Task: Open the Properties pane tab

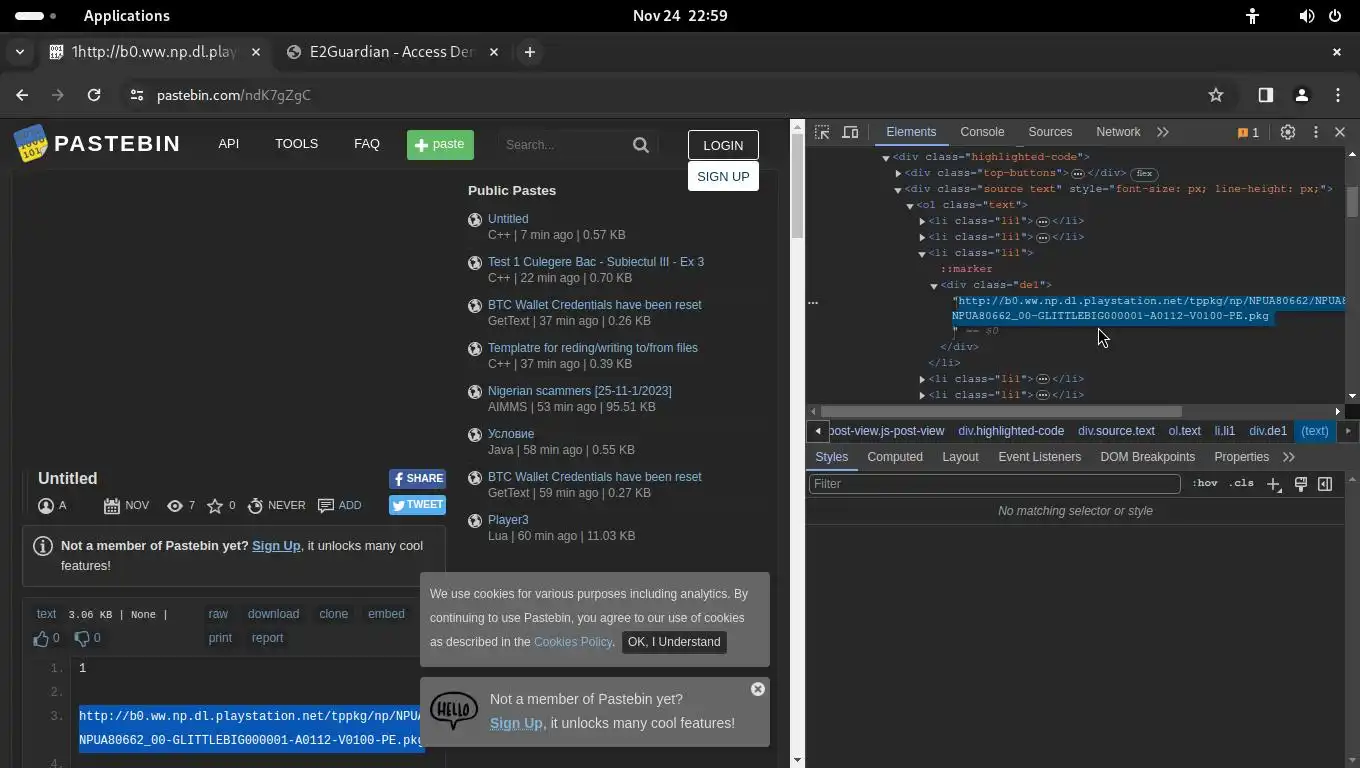Action: [x=1241, y=457]
